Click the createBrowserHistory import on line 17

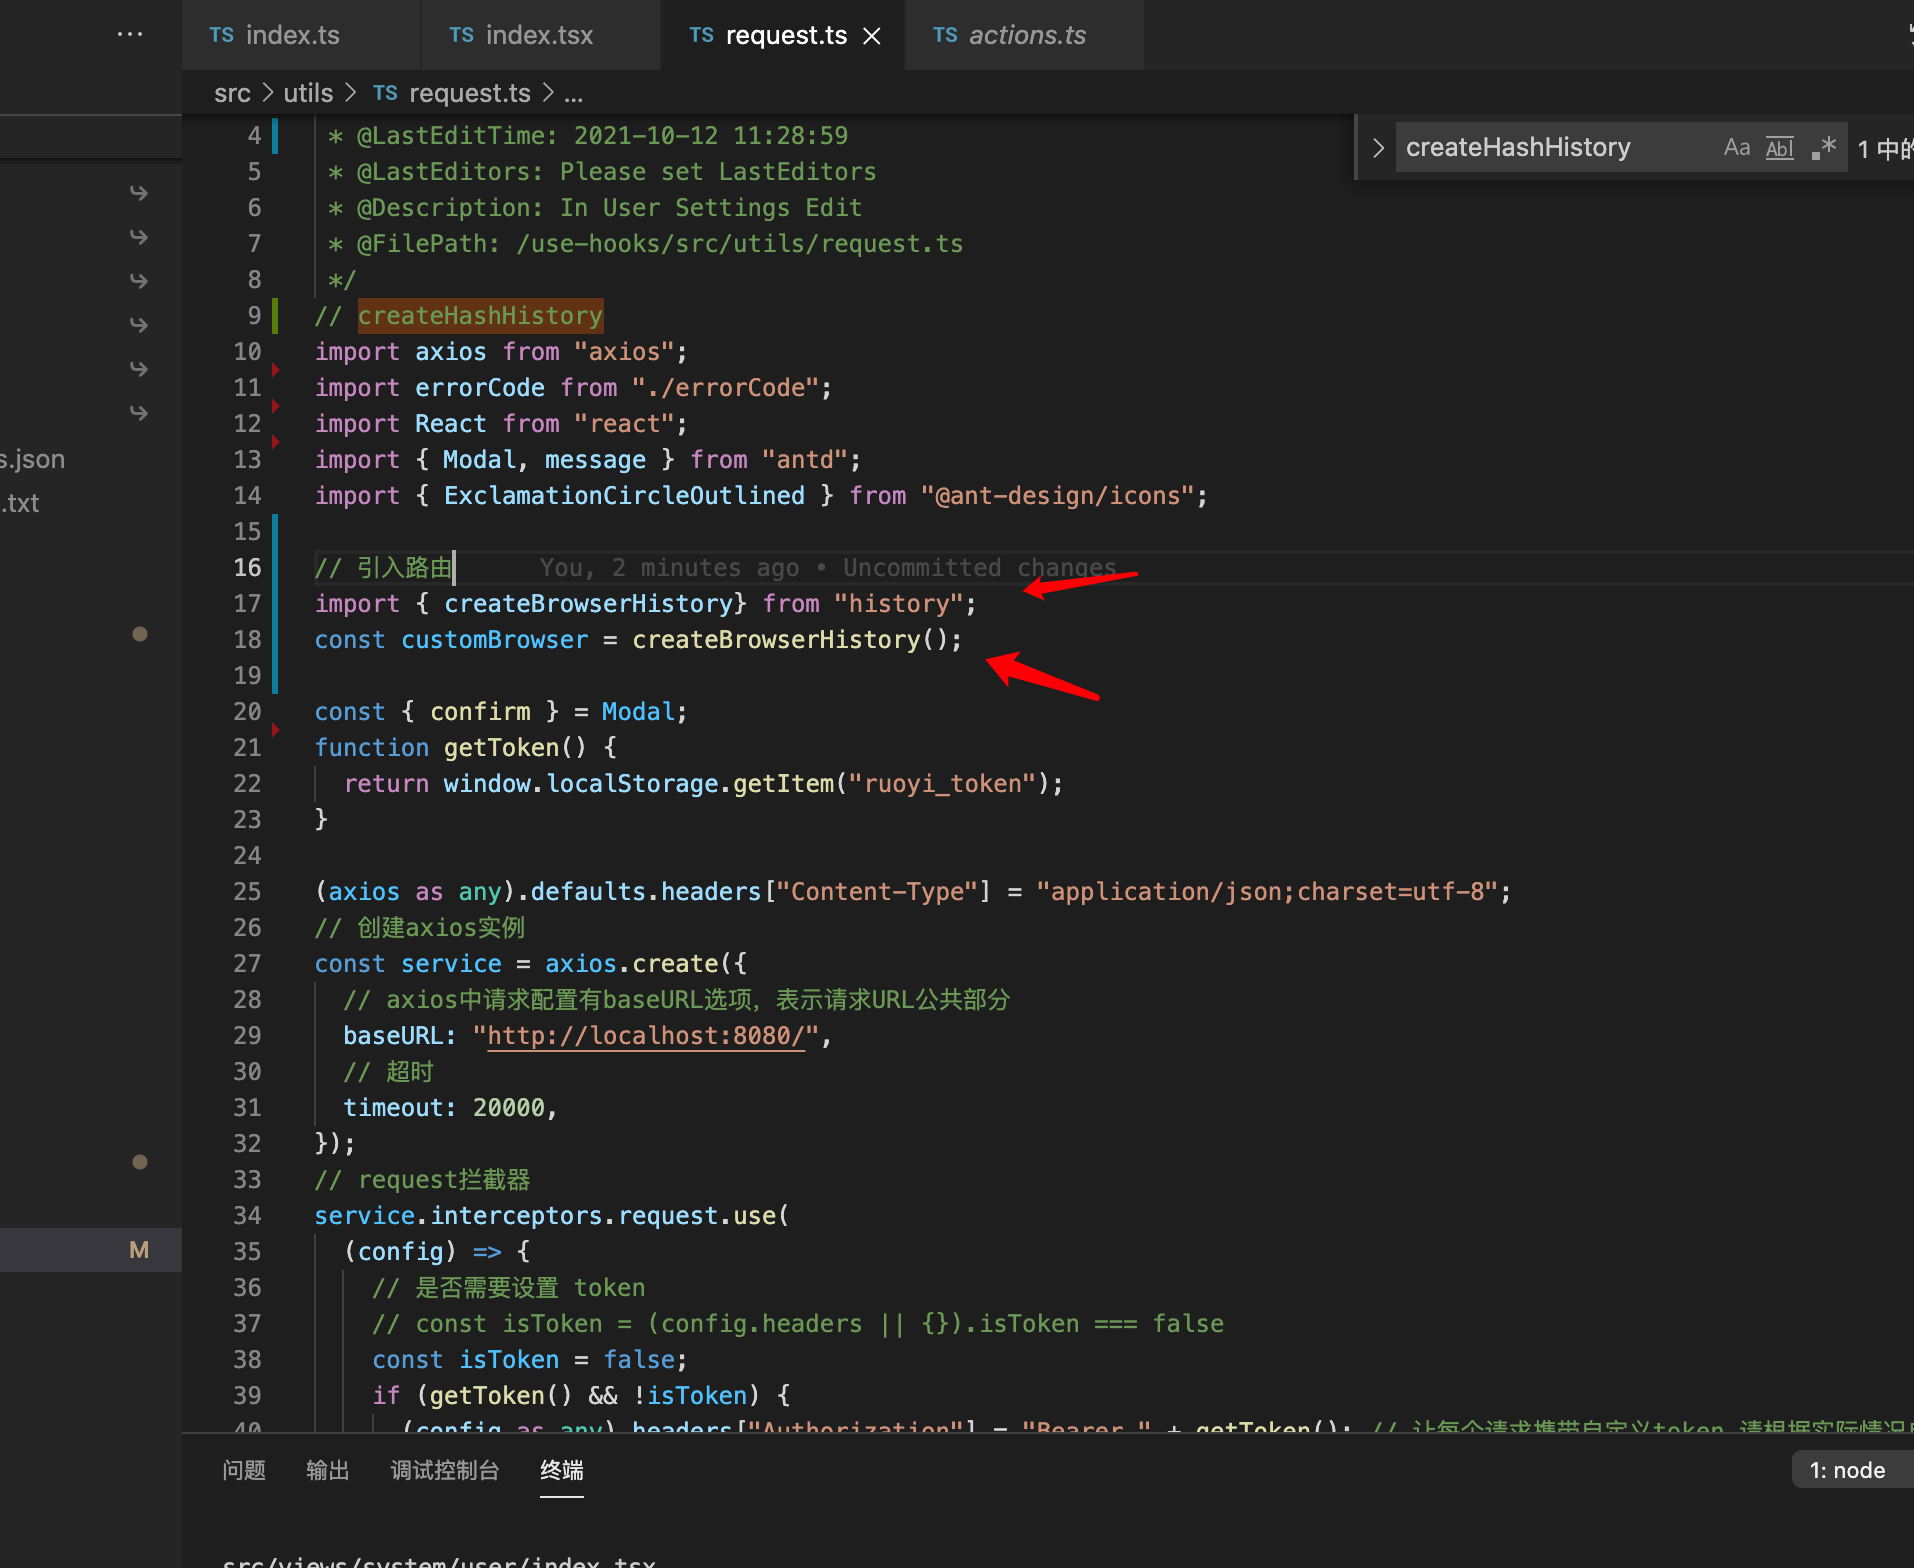click(x=589, y=604)
